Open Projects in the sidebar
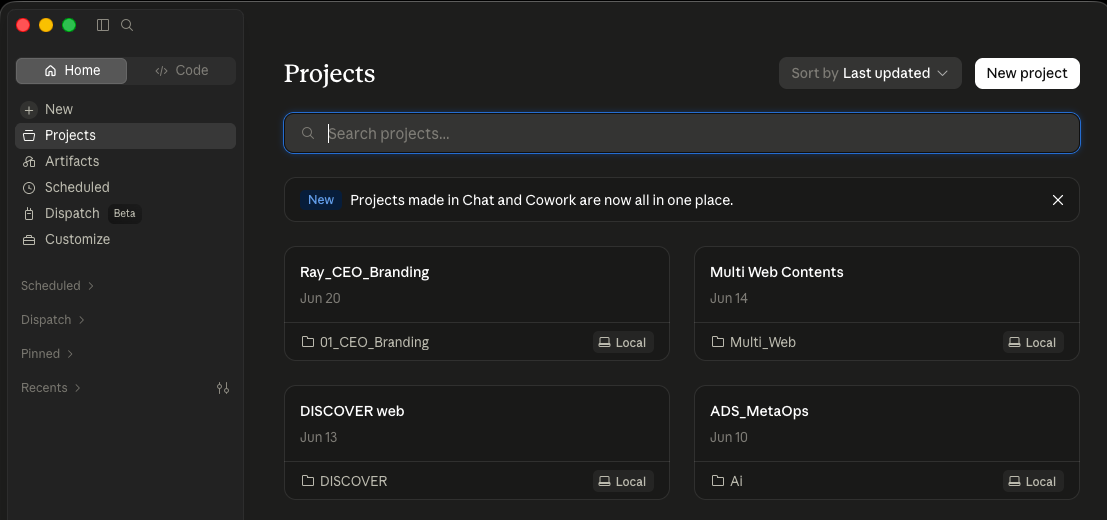This screenshot has height=520, width=1107. (126, 135)
